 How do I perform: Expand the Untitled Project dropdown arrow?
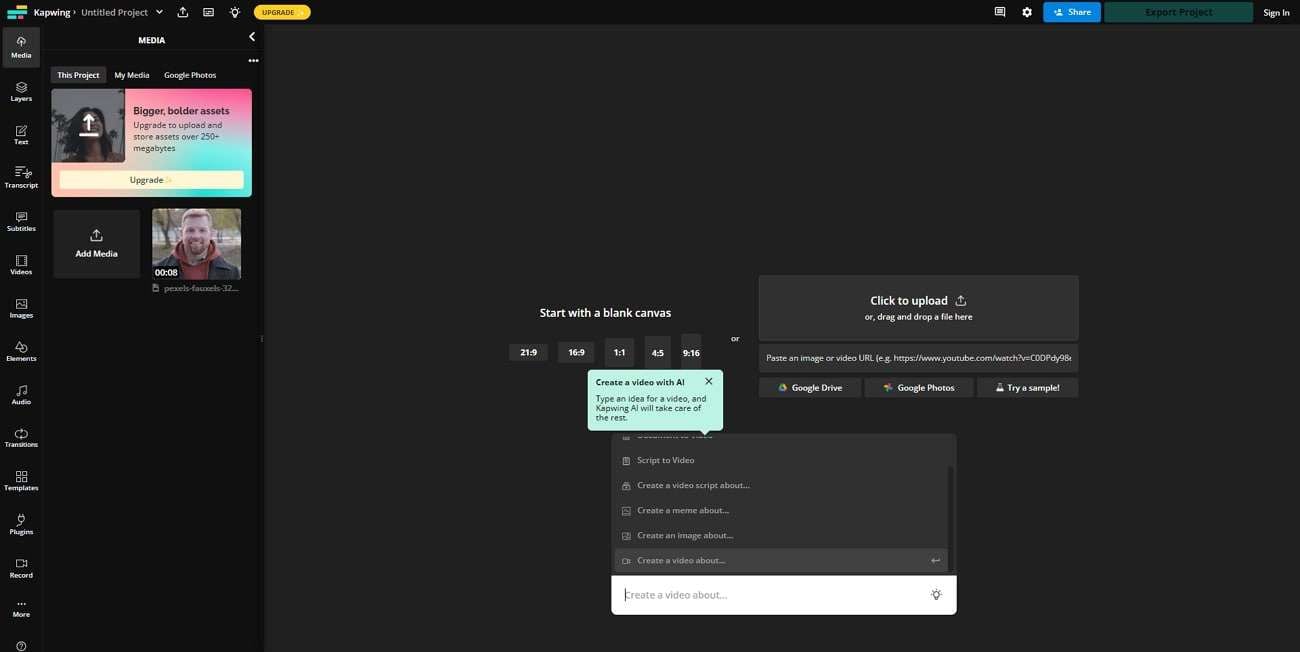pos(159,12)
